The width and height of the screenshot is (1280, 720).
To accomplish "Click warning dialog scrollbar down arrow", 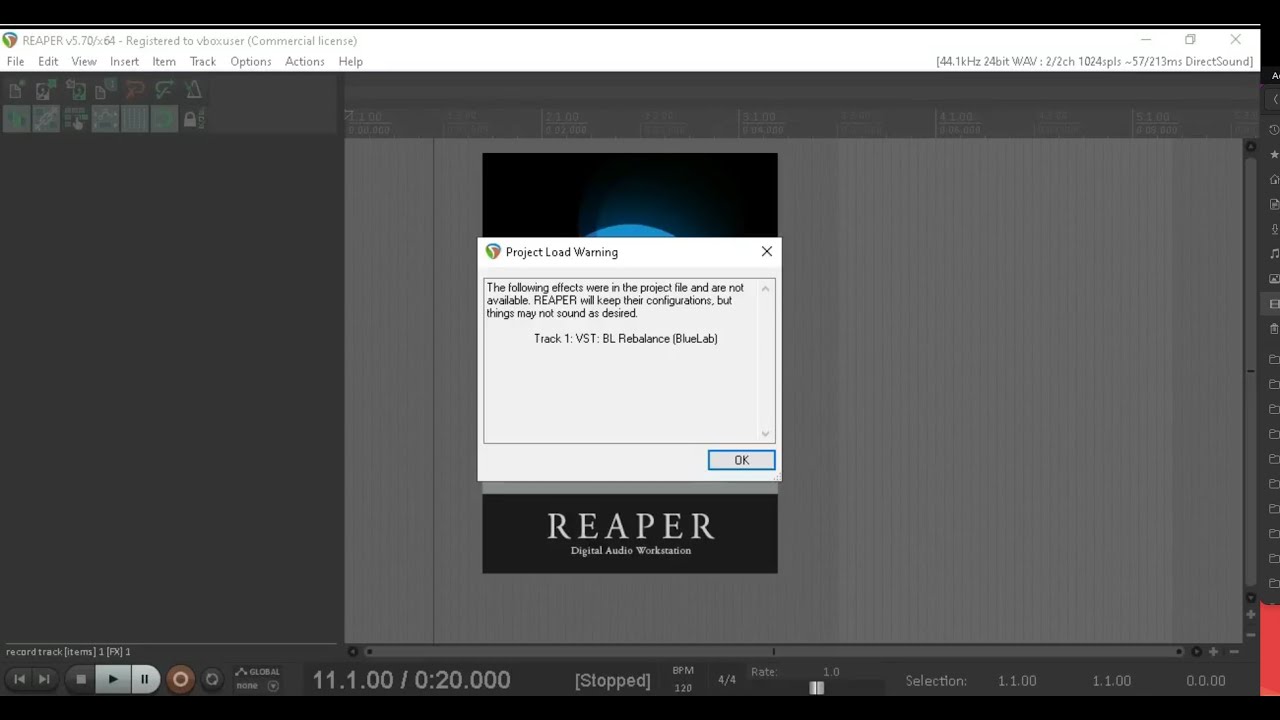I will [x=766, y=434].
